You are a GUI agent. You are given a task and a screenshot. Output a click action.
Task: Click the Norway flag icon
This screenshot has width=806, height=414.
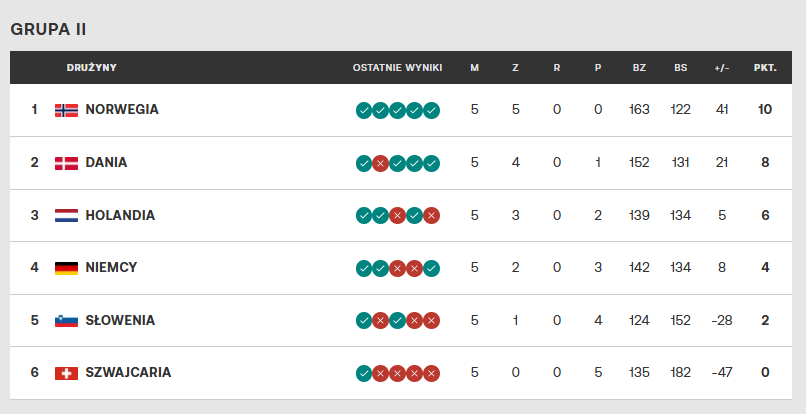click(66, 110)
